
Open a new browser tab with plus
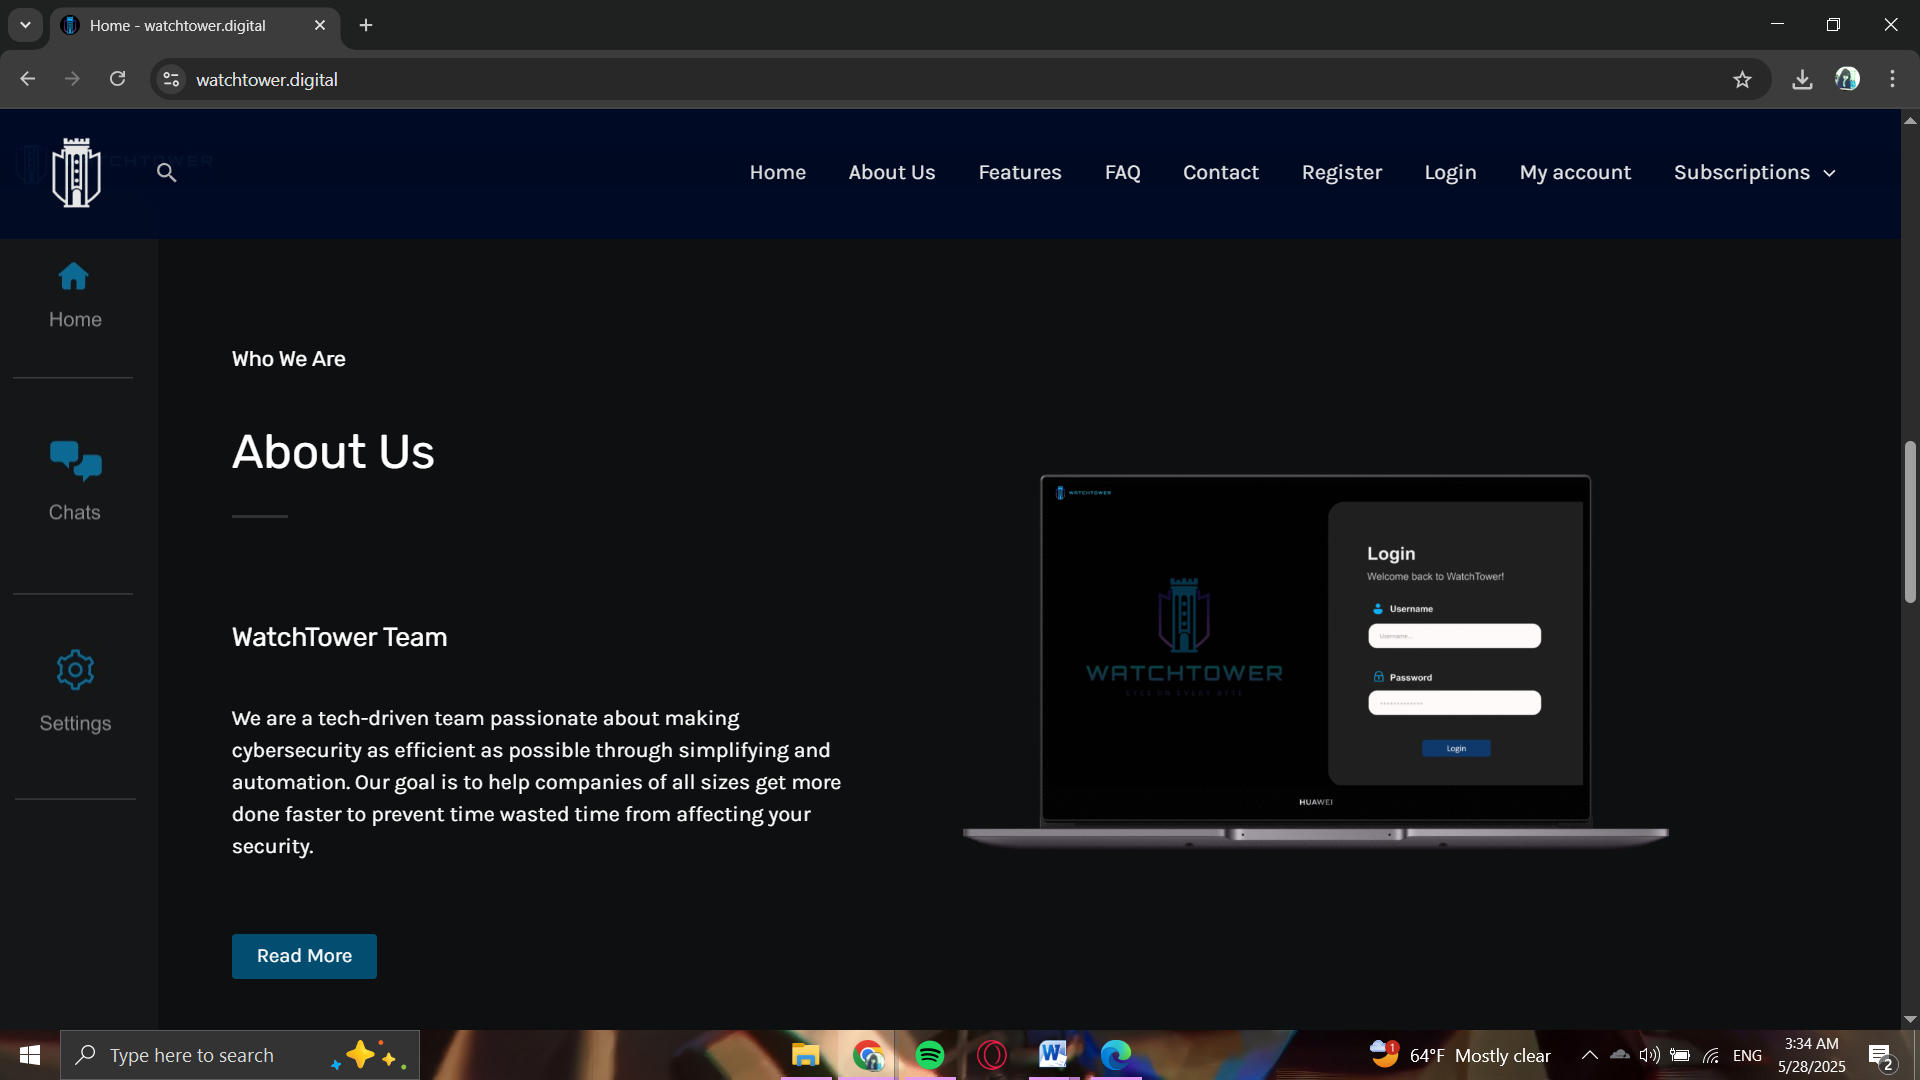[x=366, y=25]
